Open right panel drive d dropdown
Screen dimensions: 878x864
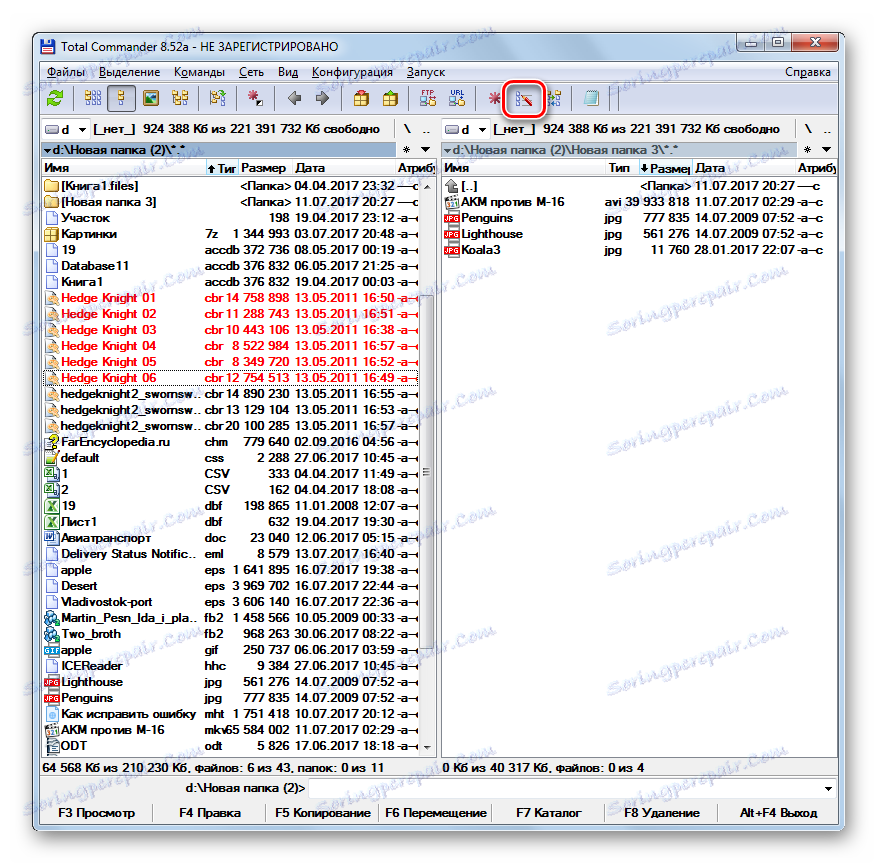466,129
